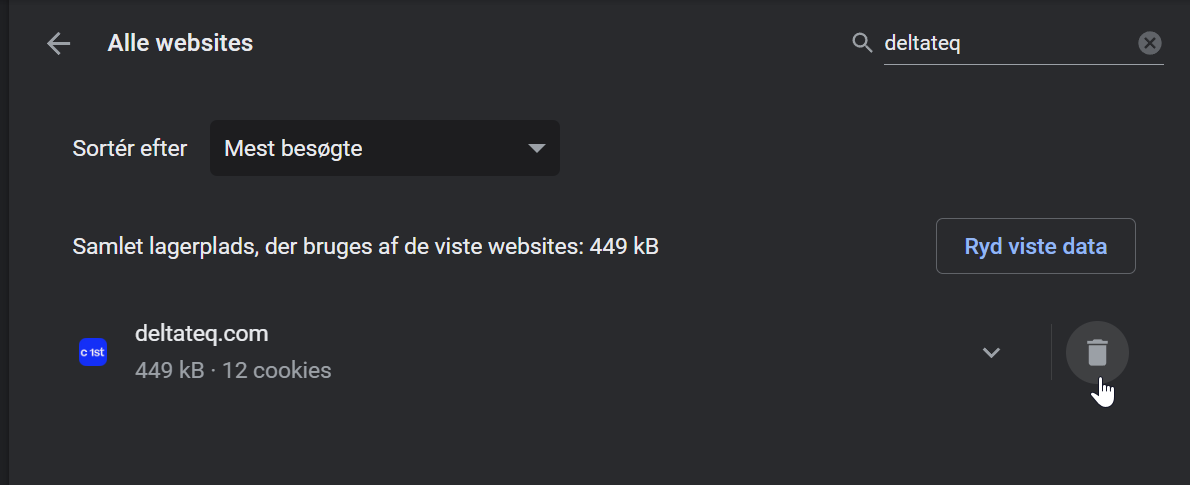
Task: Click the sort dropdown triangle arrow
Action: tap(537, 148)
